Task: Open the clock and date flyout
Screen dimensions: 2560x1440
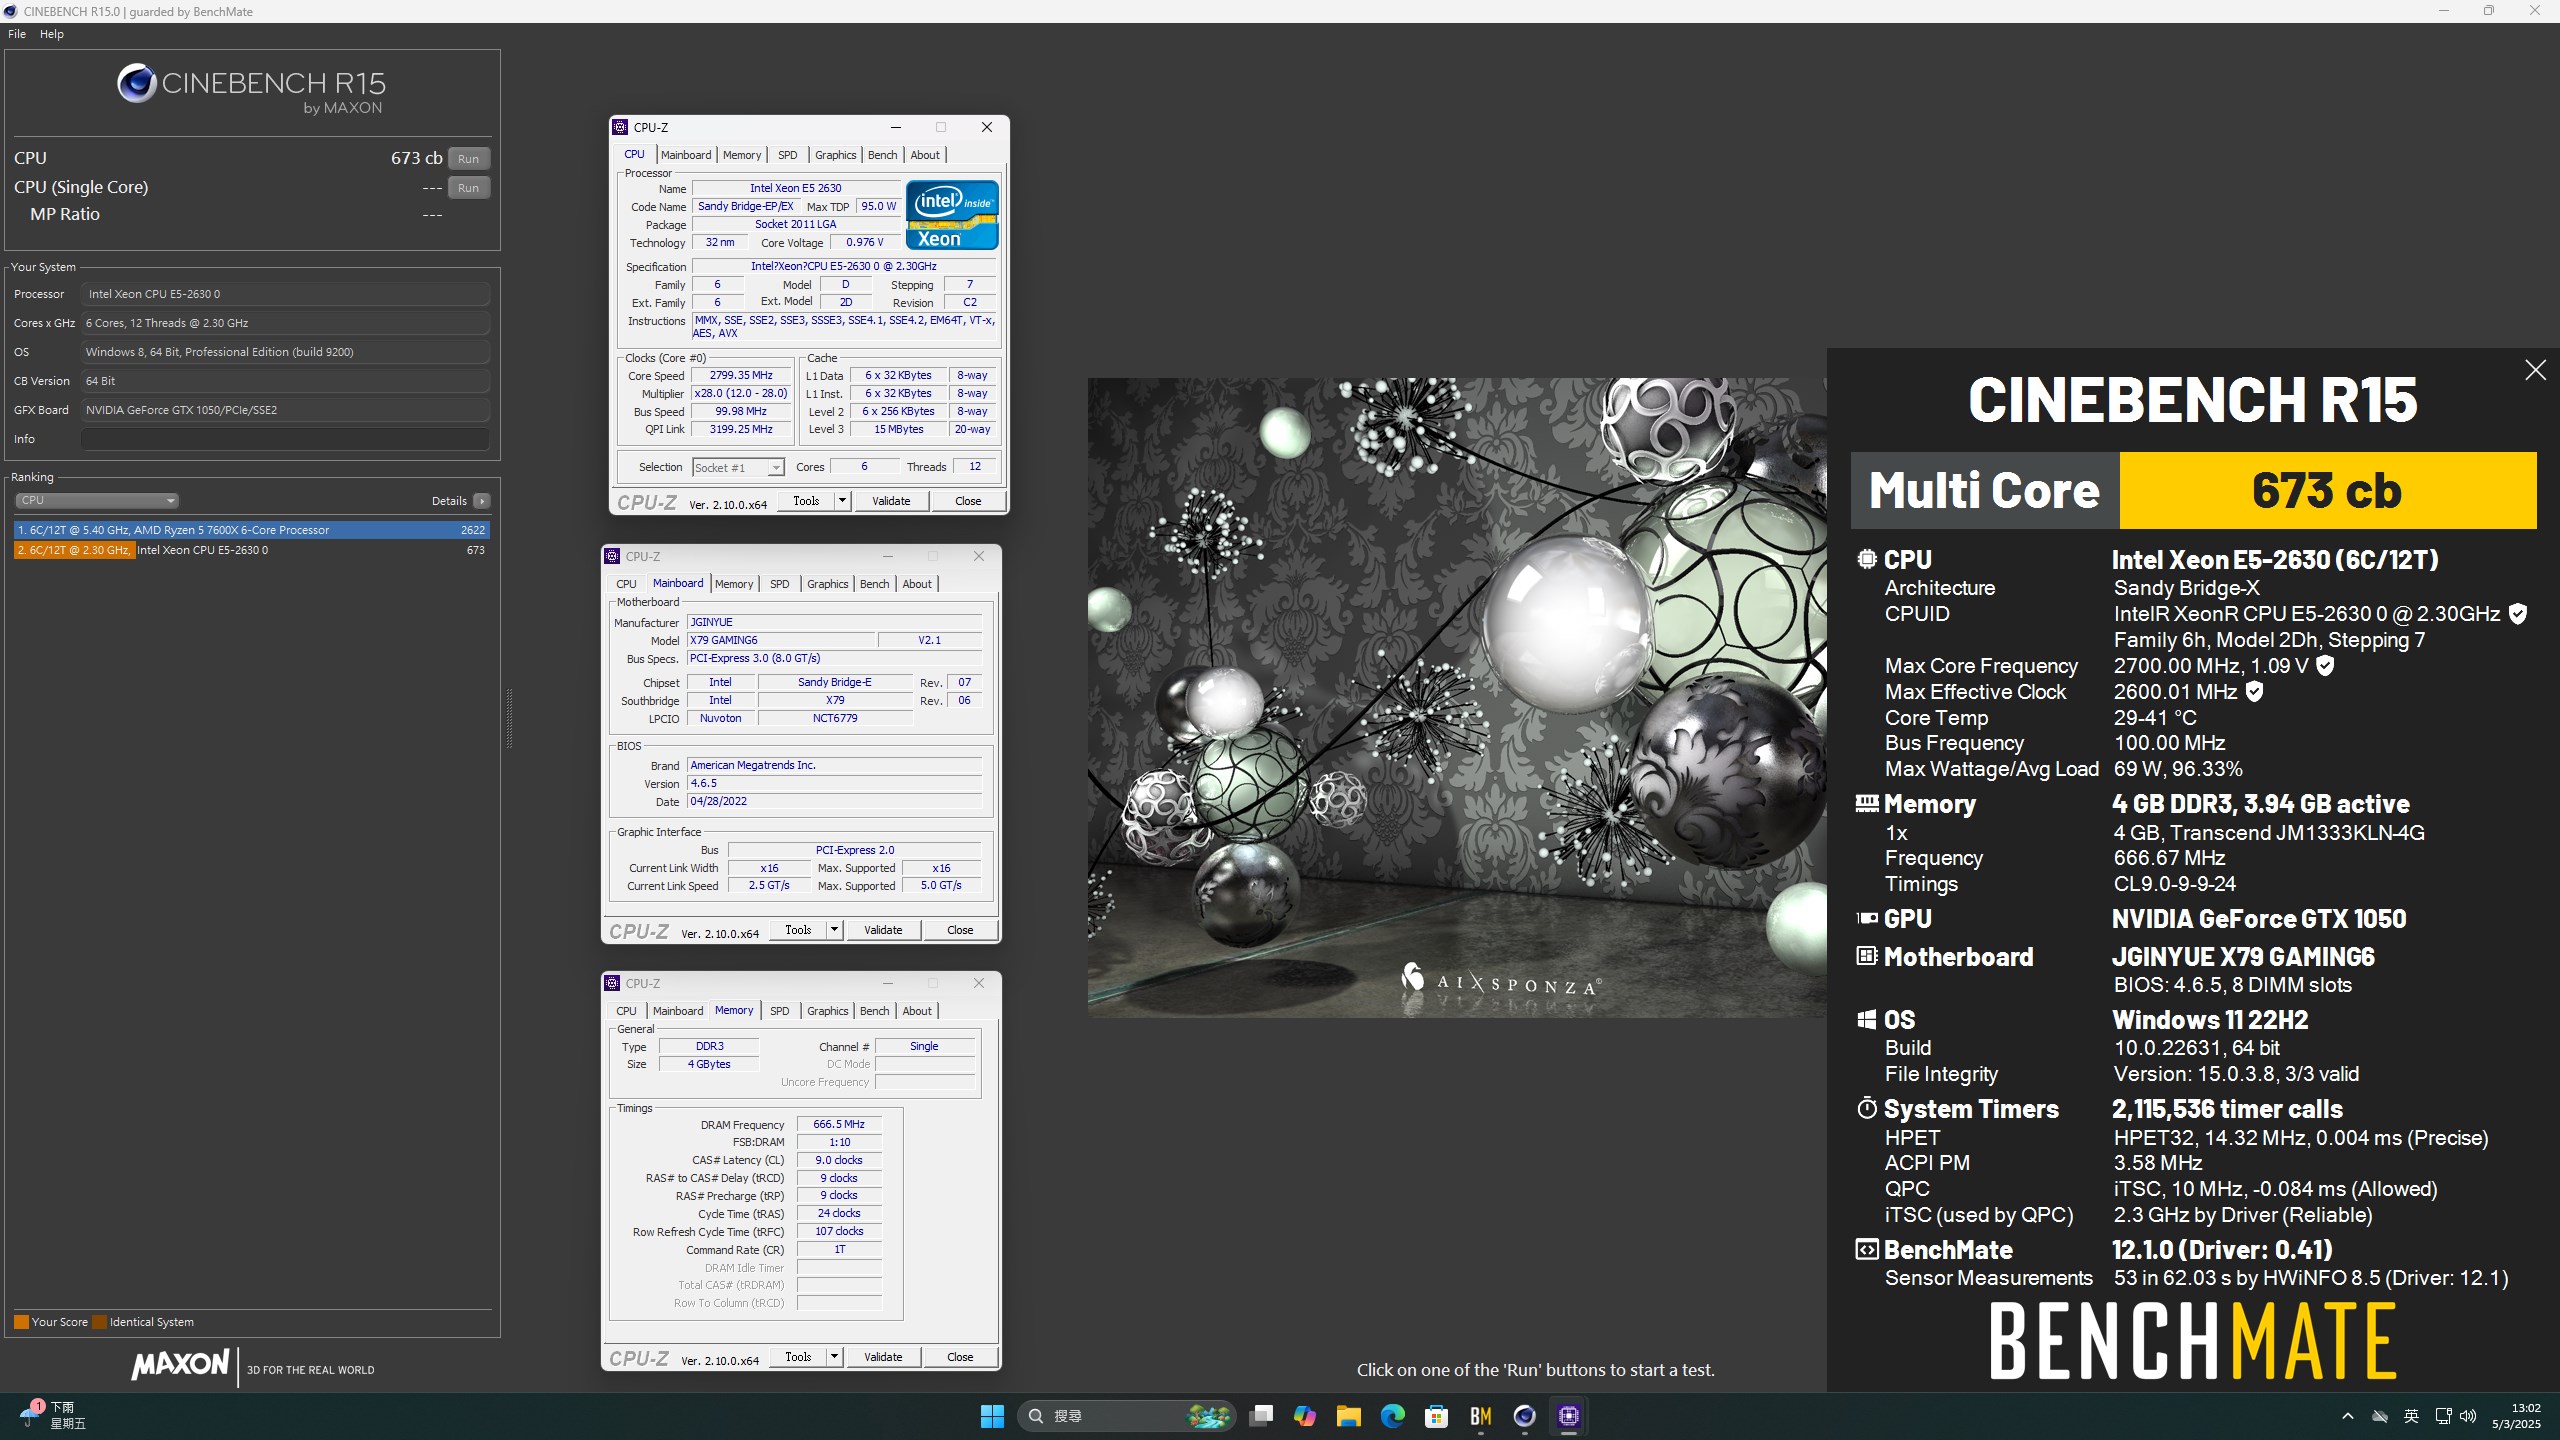Action: tap(2517, 1416)
